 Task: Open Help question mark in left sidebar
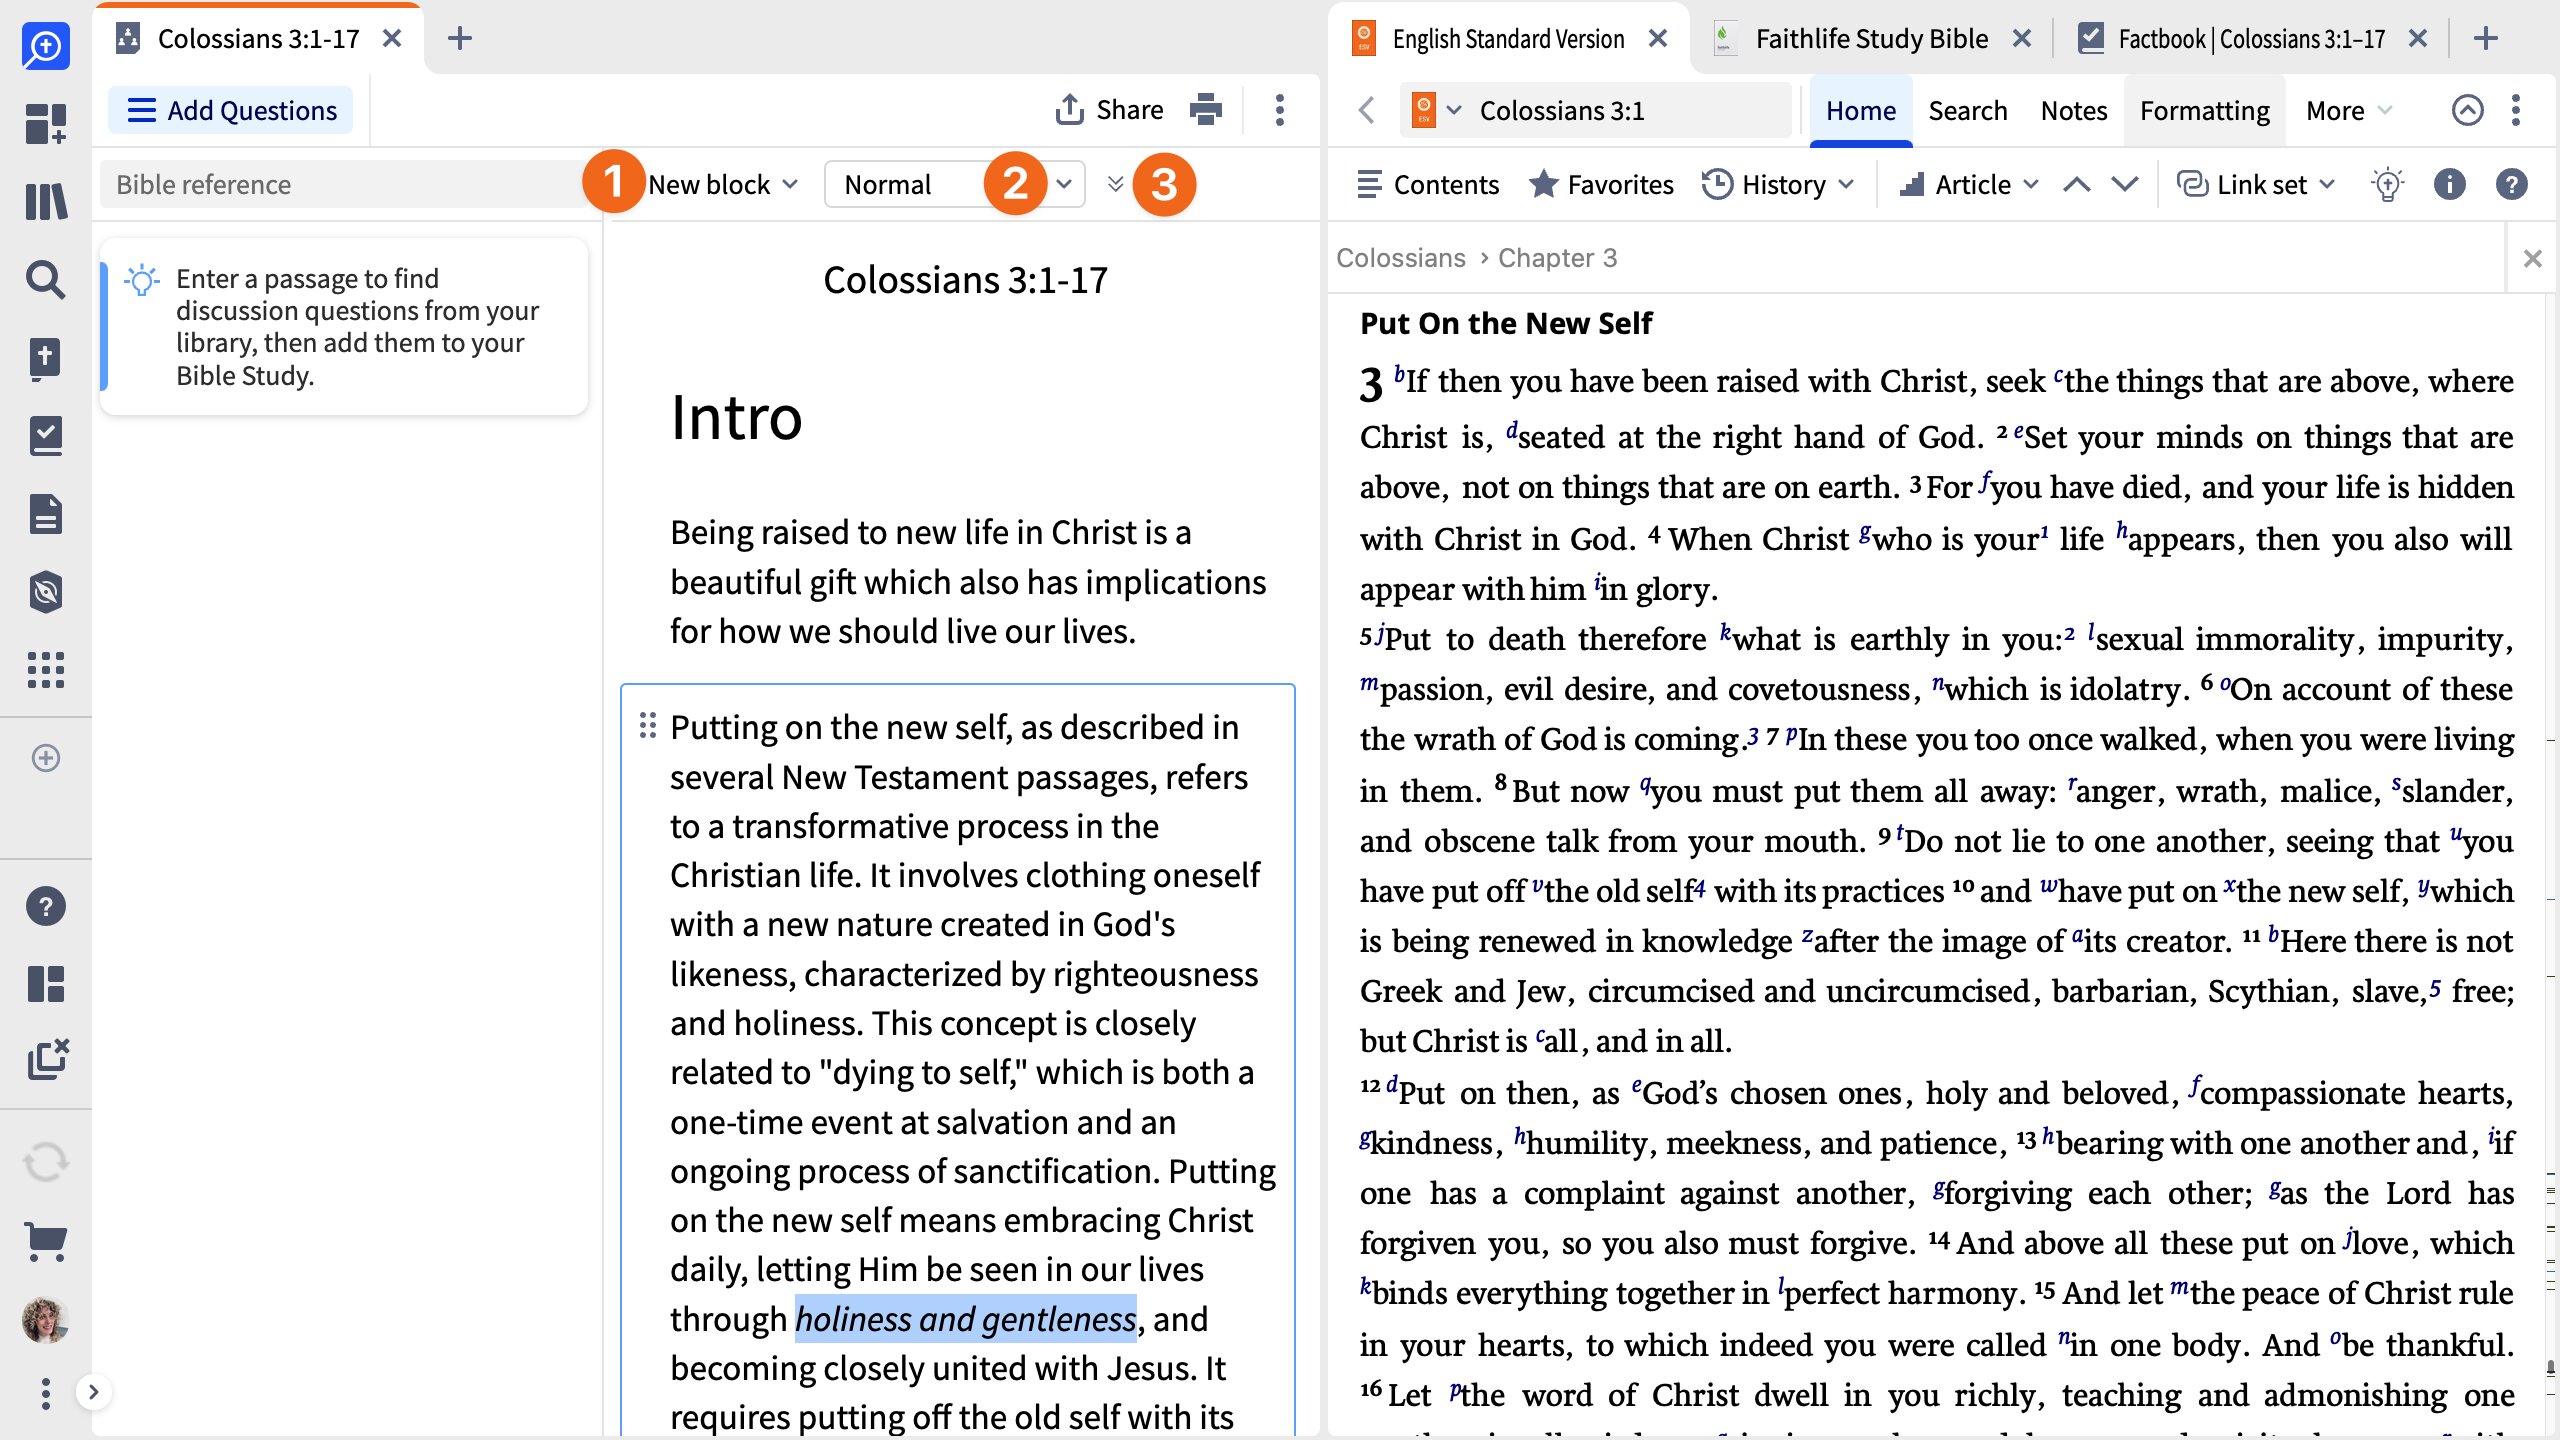(x=46, y=906)
